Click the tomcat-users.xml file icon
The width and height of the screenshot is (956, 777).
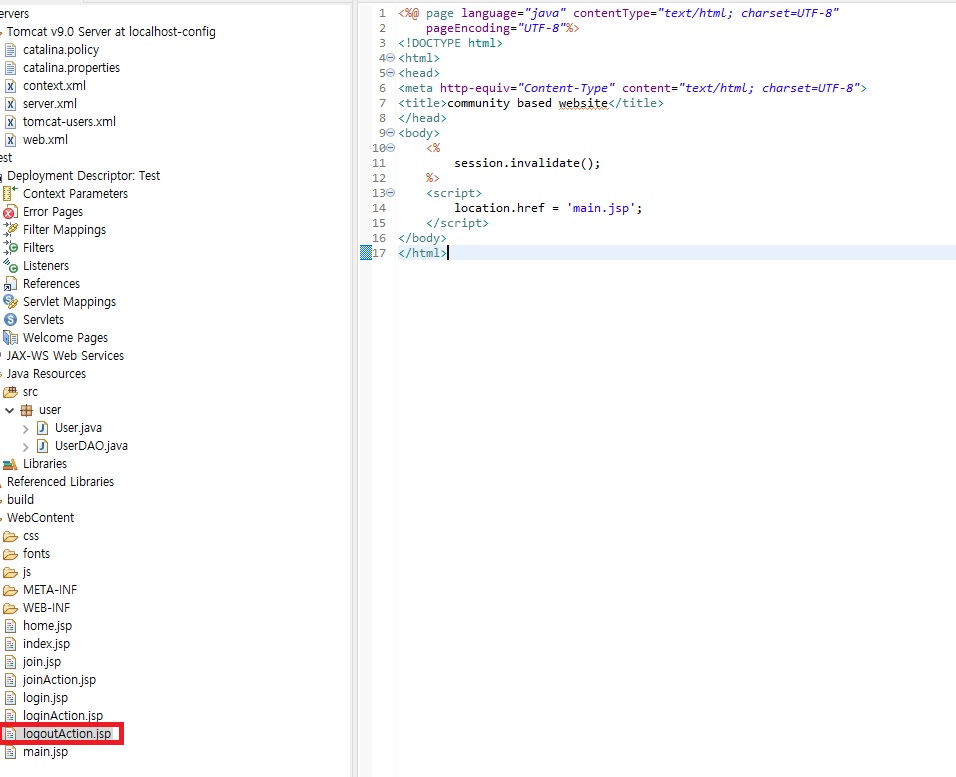pyautogui.click(x=10, y=122)
